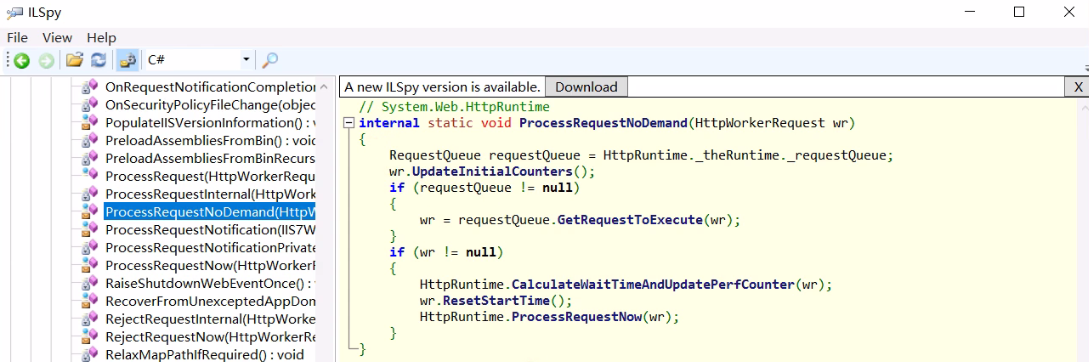Click method icon beside RelaxMapPathIfRequired
The image size is (1089, 362).
(90, 355)
